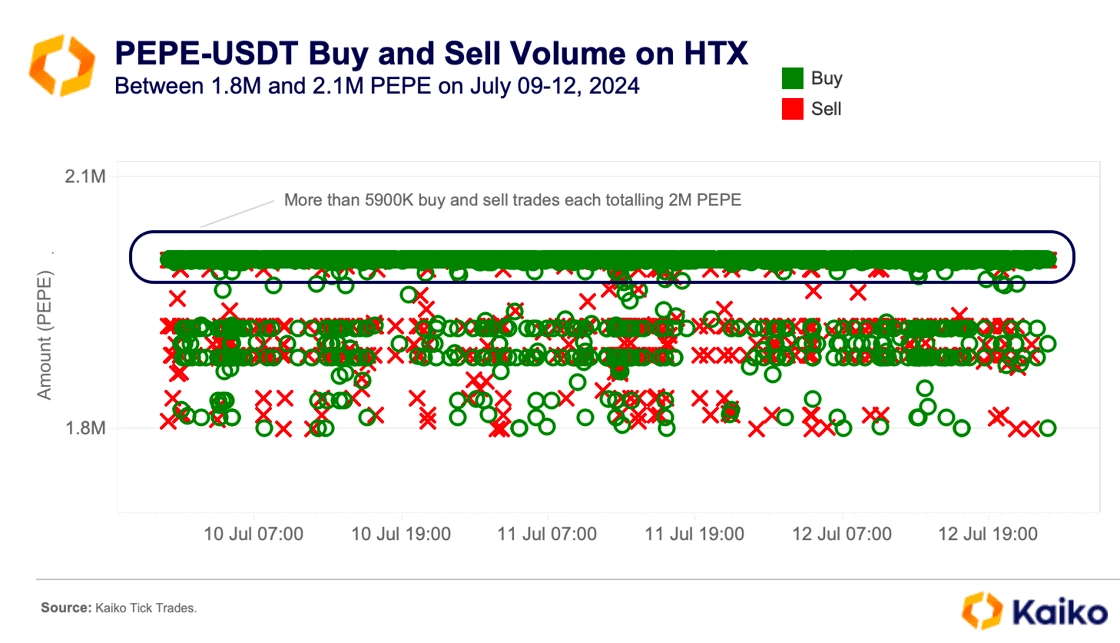Click the subtitle "Between 1.8M and 2.1M PEPE"

pyautogui.click(x=273, y=86)
